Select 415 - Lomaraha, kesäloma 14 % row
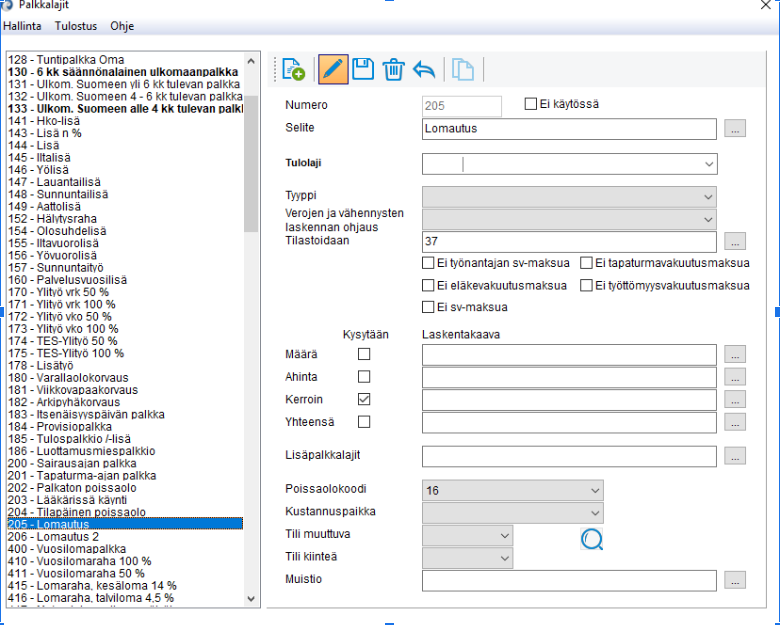780x625 pixels. tap(125, 585)
